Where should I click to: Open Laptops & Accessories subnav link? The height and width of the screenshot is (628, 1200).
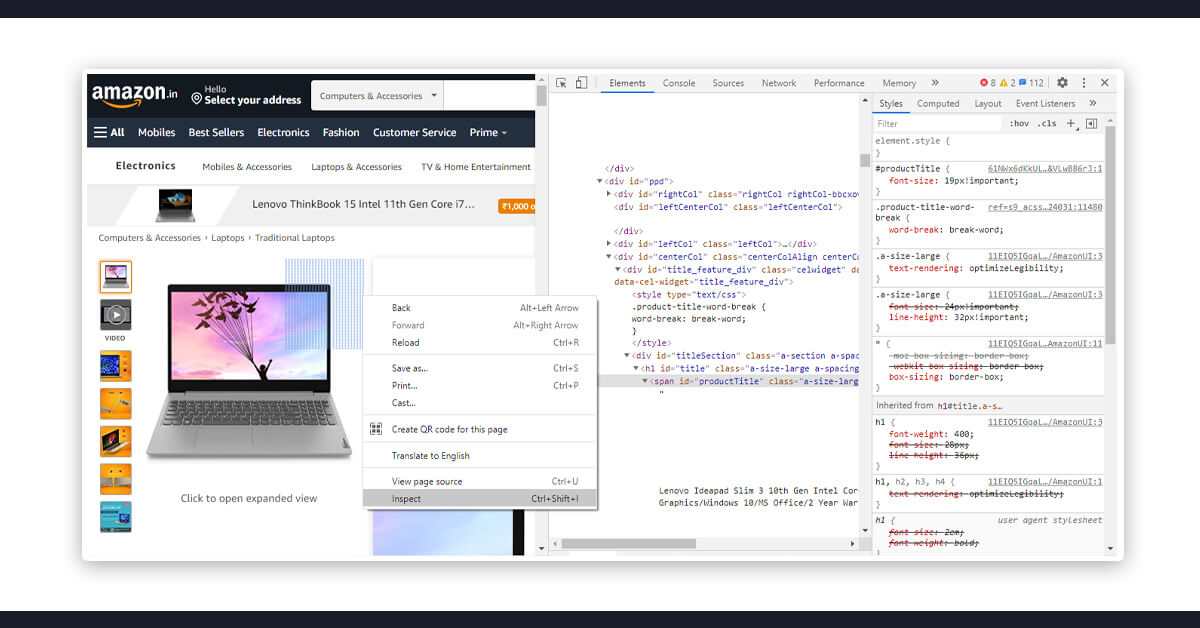356,167
